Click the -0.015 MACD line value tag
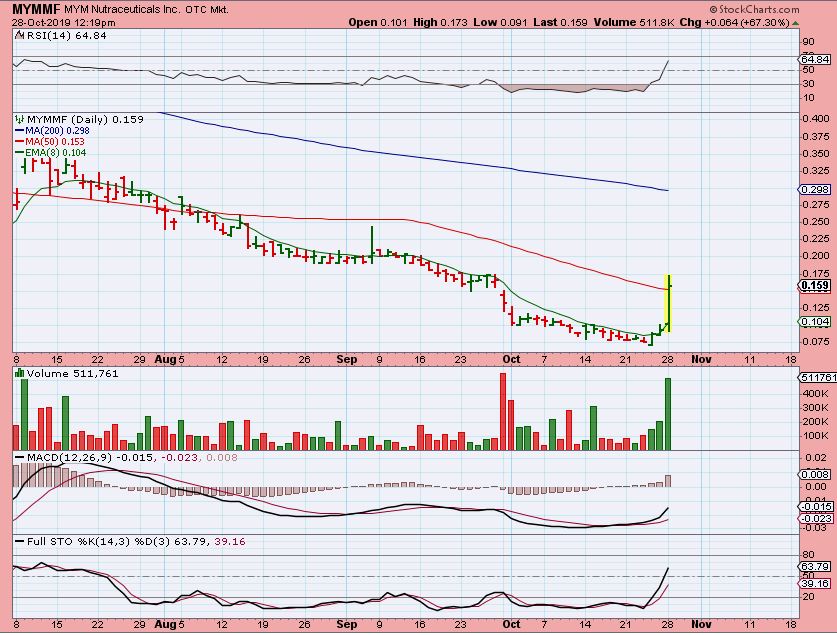The width and height of the screenshot is (837, 635). [815, 507]
